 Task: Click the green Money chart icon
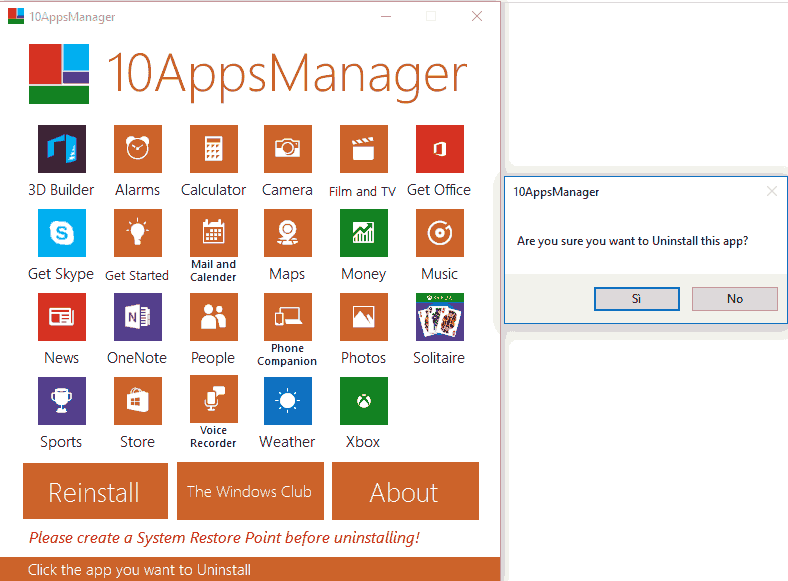point(364,233)
